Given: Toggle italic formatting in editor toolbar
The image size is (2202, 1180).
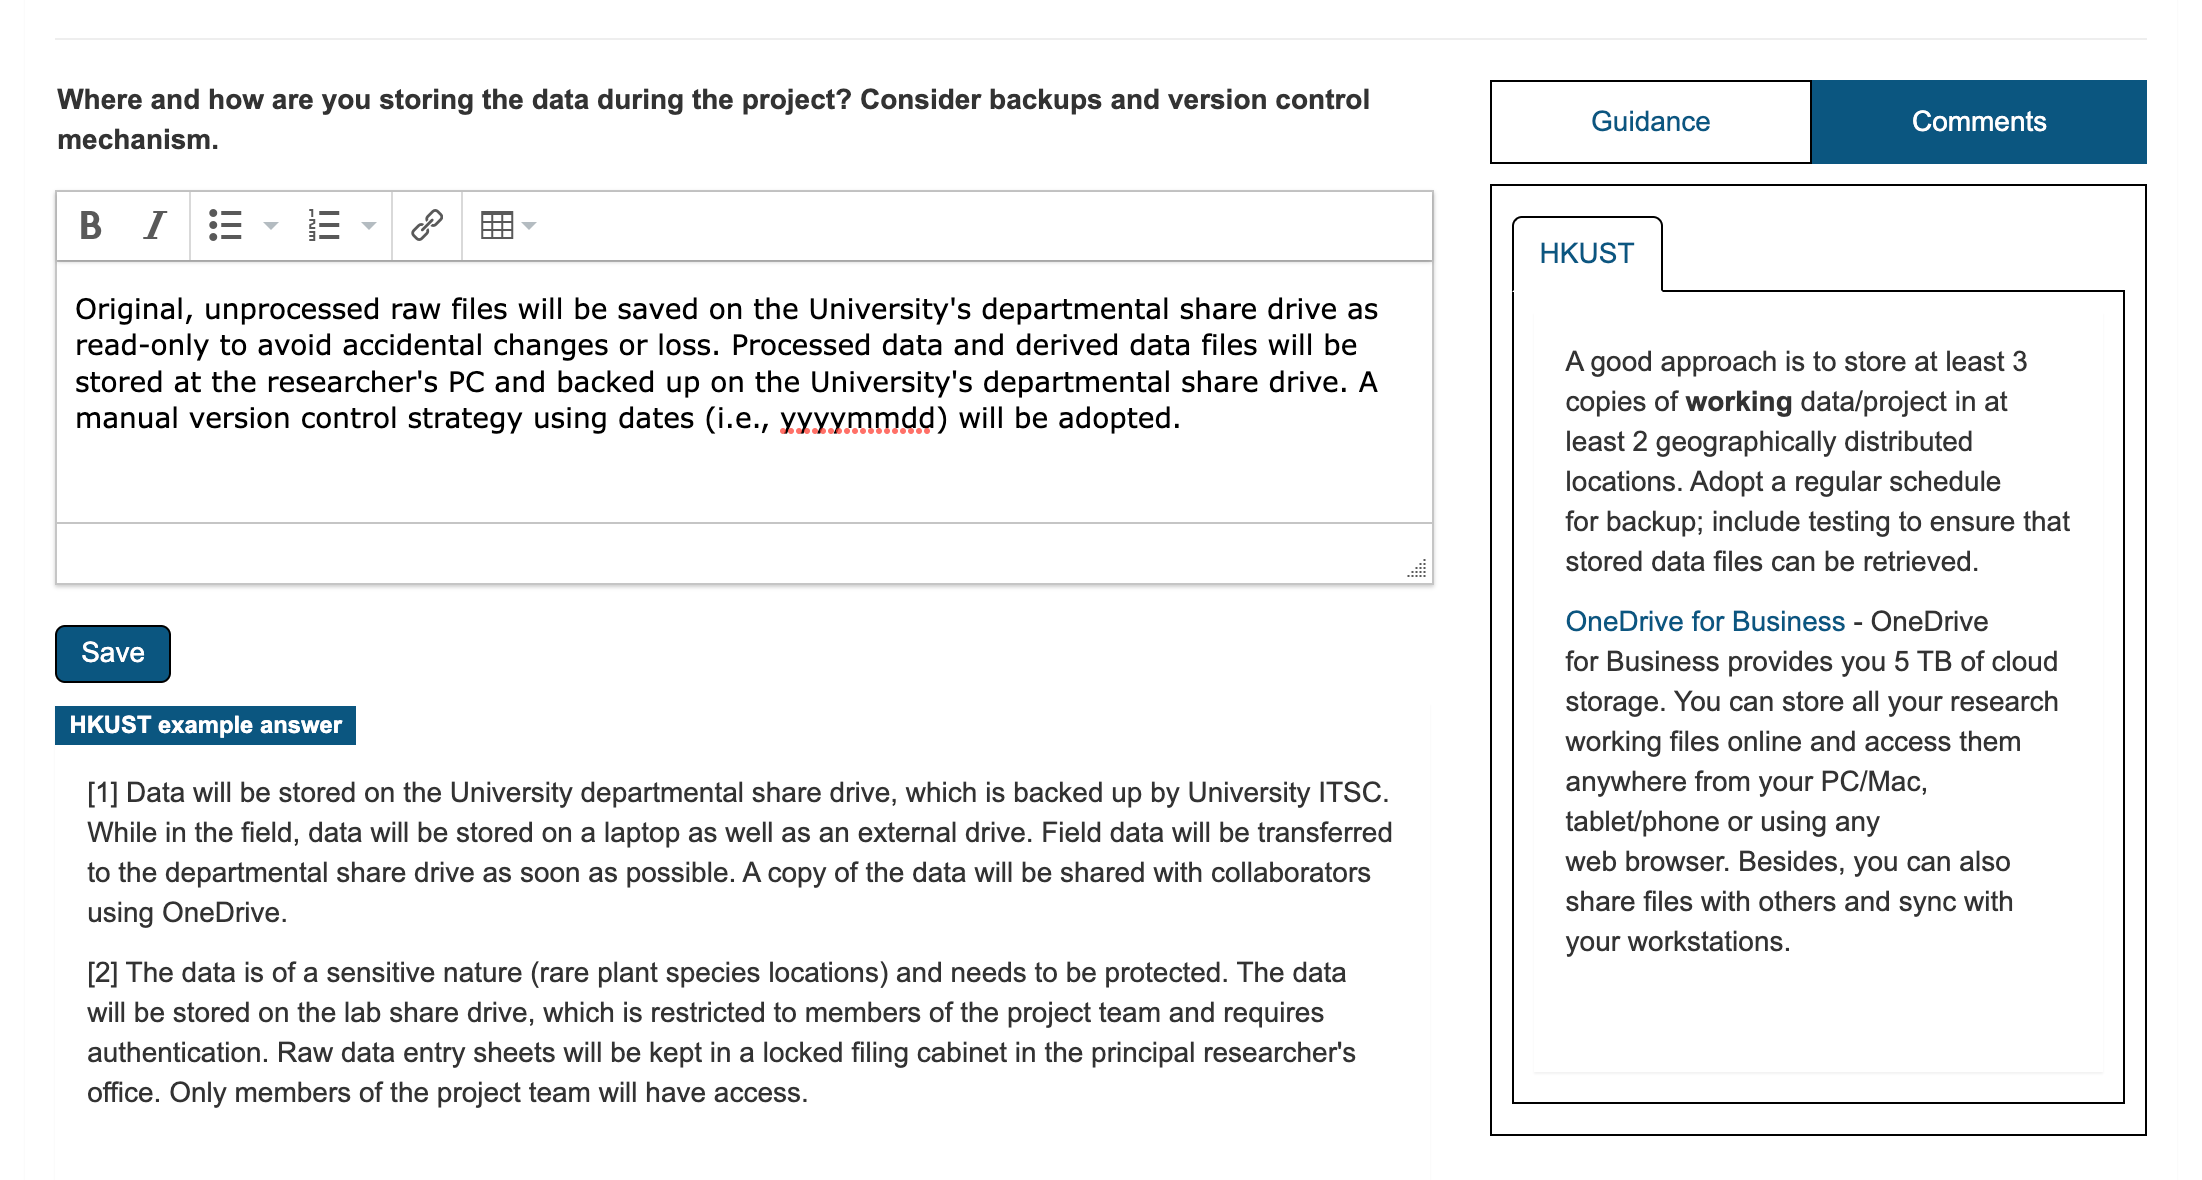Looking at the screenshot, I should [x=154, y=226].
